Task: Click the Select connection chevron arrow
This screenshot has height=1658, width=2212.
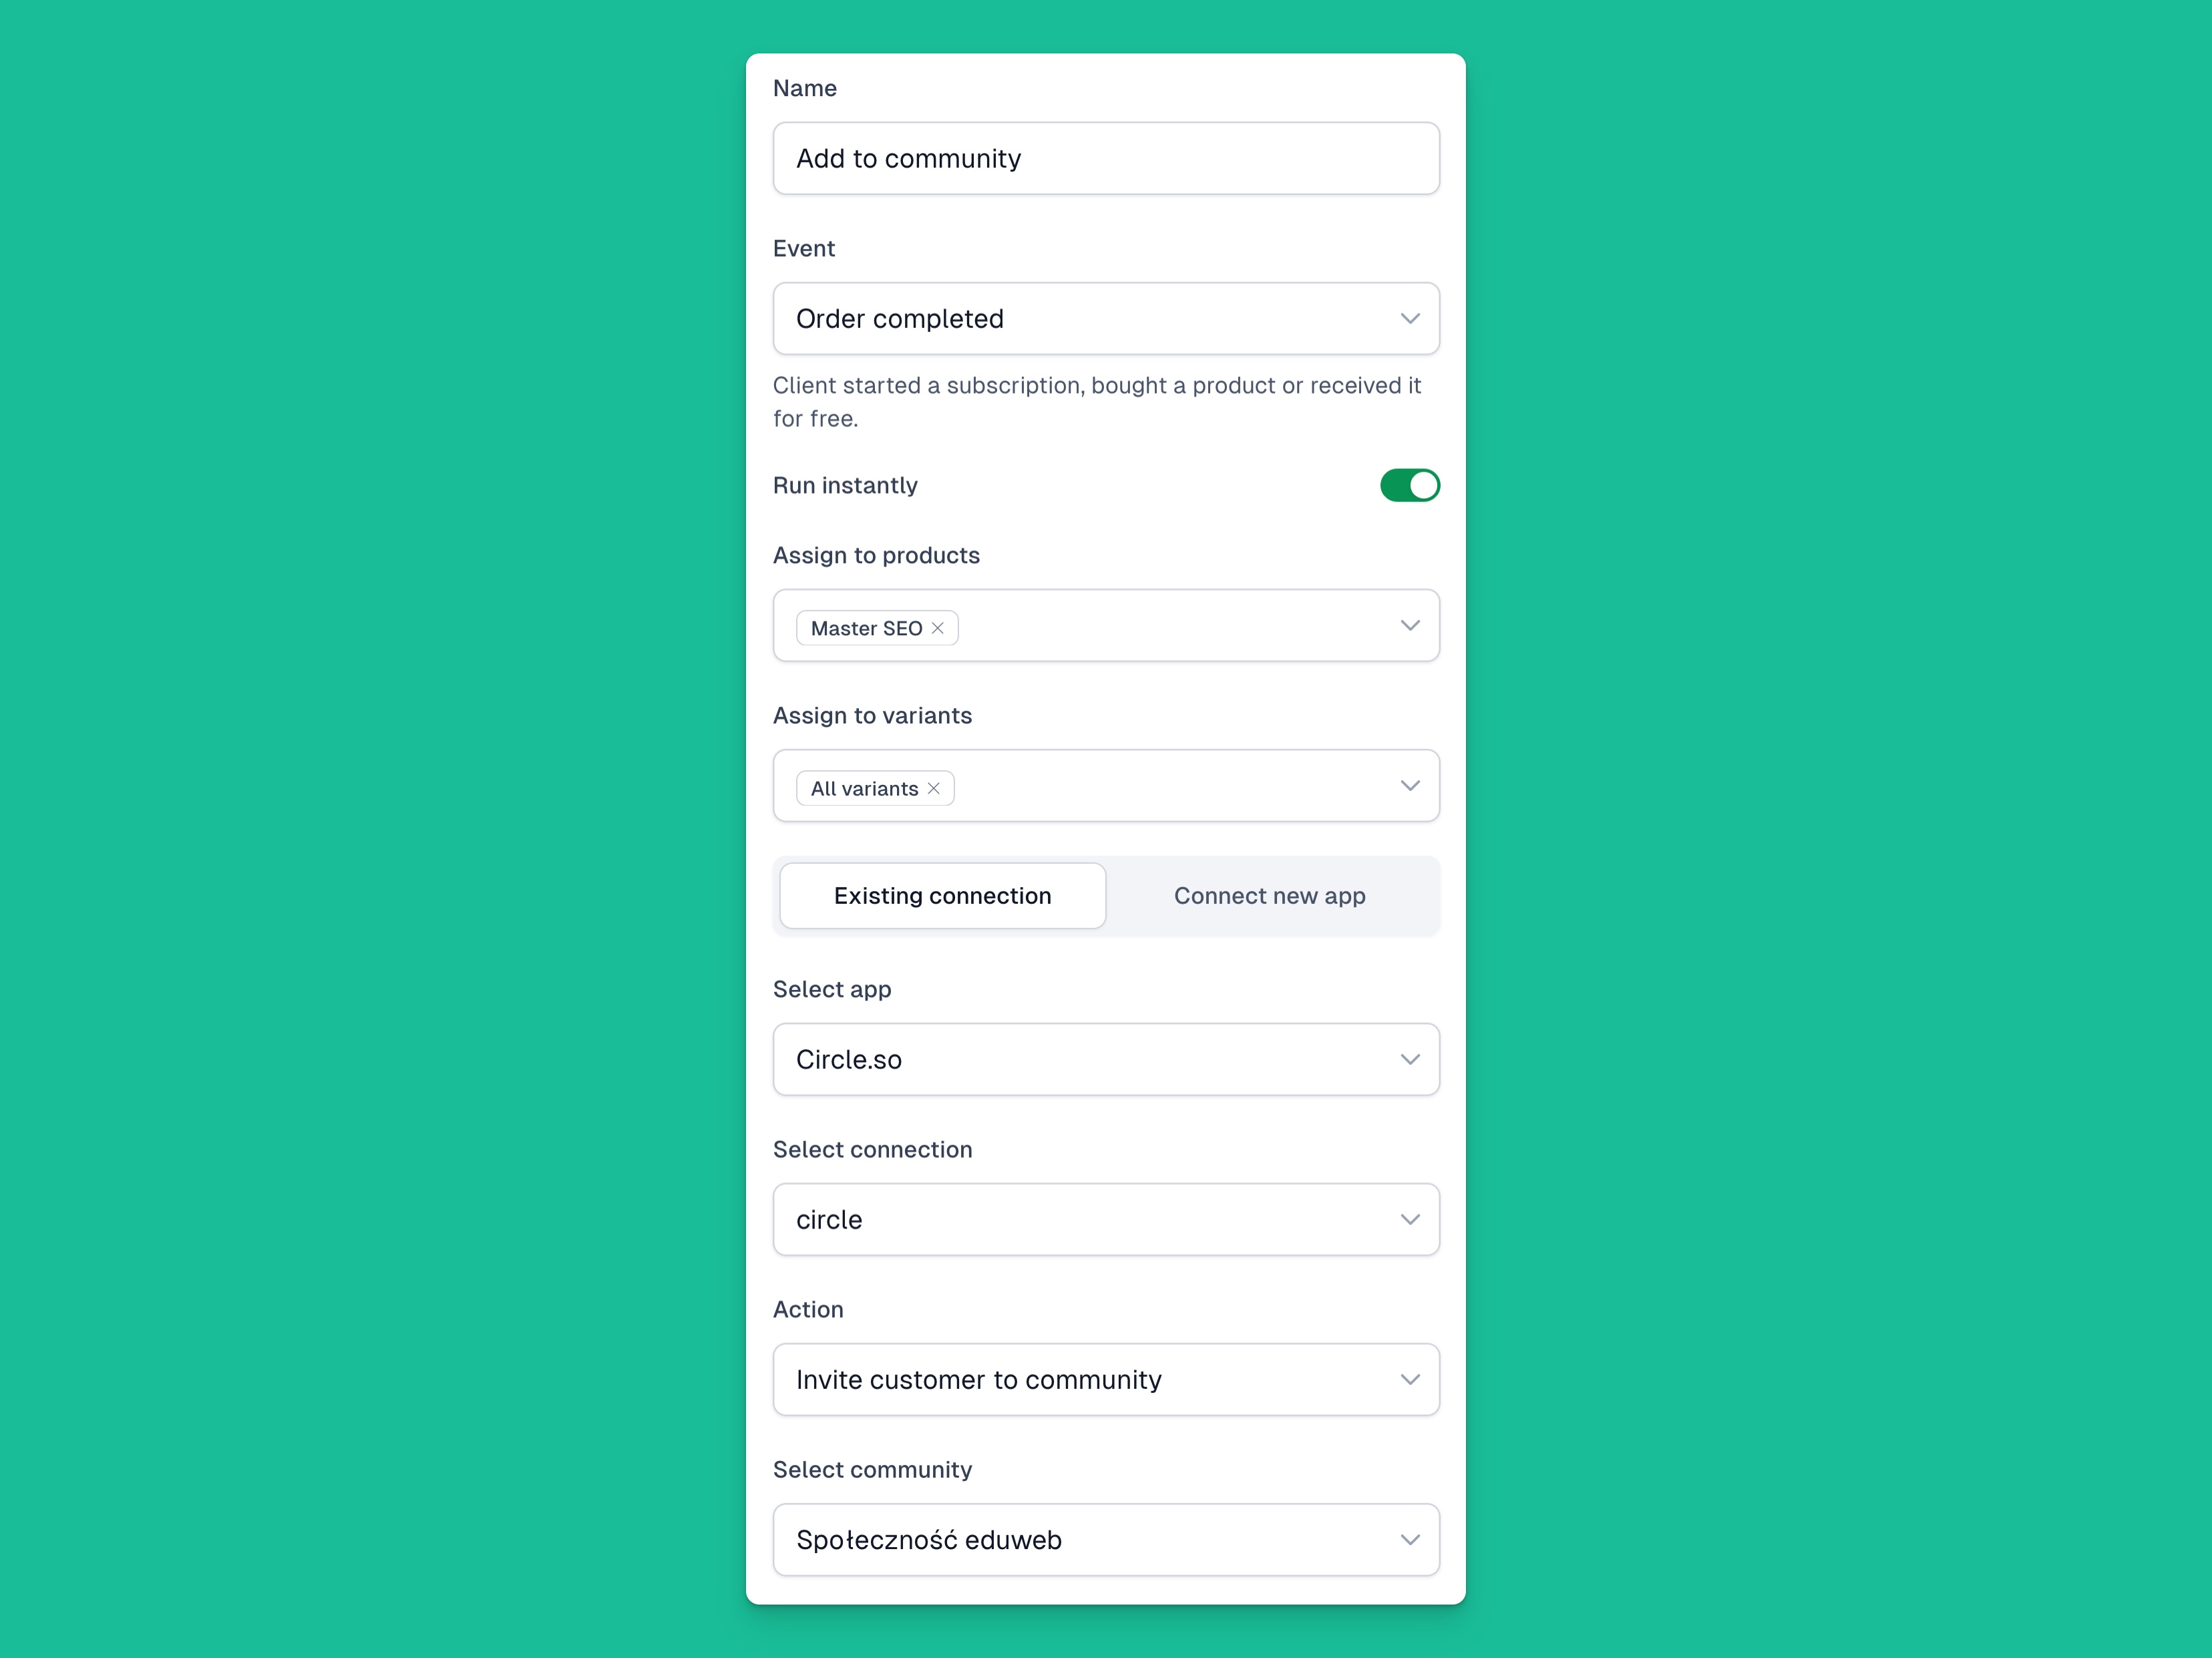Action: tap(1410, 1219)
